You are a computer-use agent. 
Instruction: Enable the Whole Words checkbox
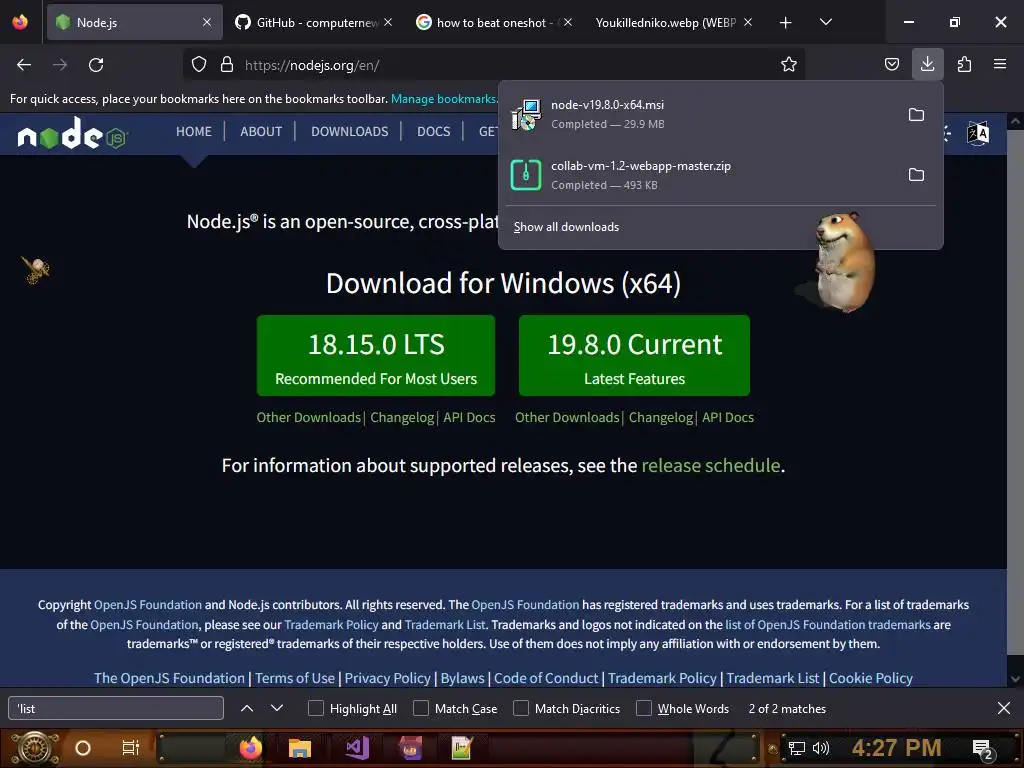(643, 708)
